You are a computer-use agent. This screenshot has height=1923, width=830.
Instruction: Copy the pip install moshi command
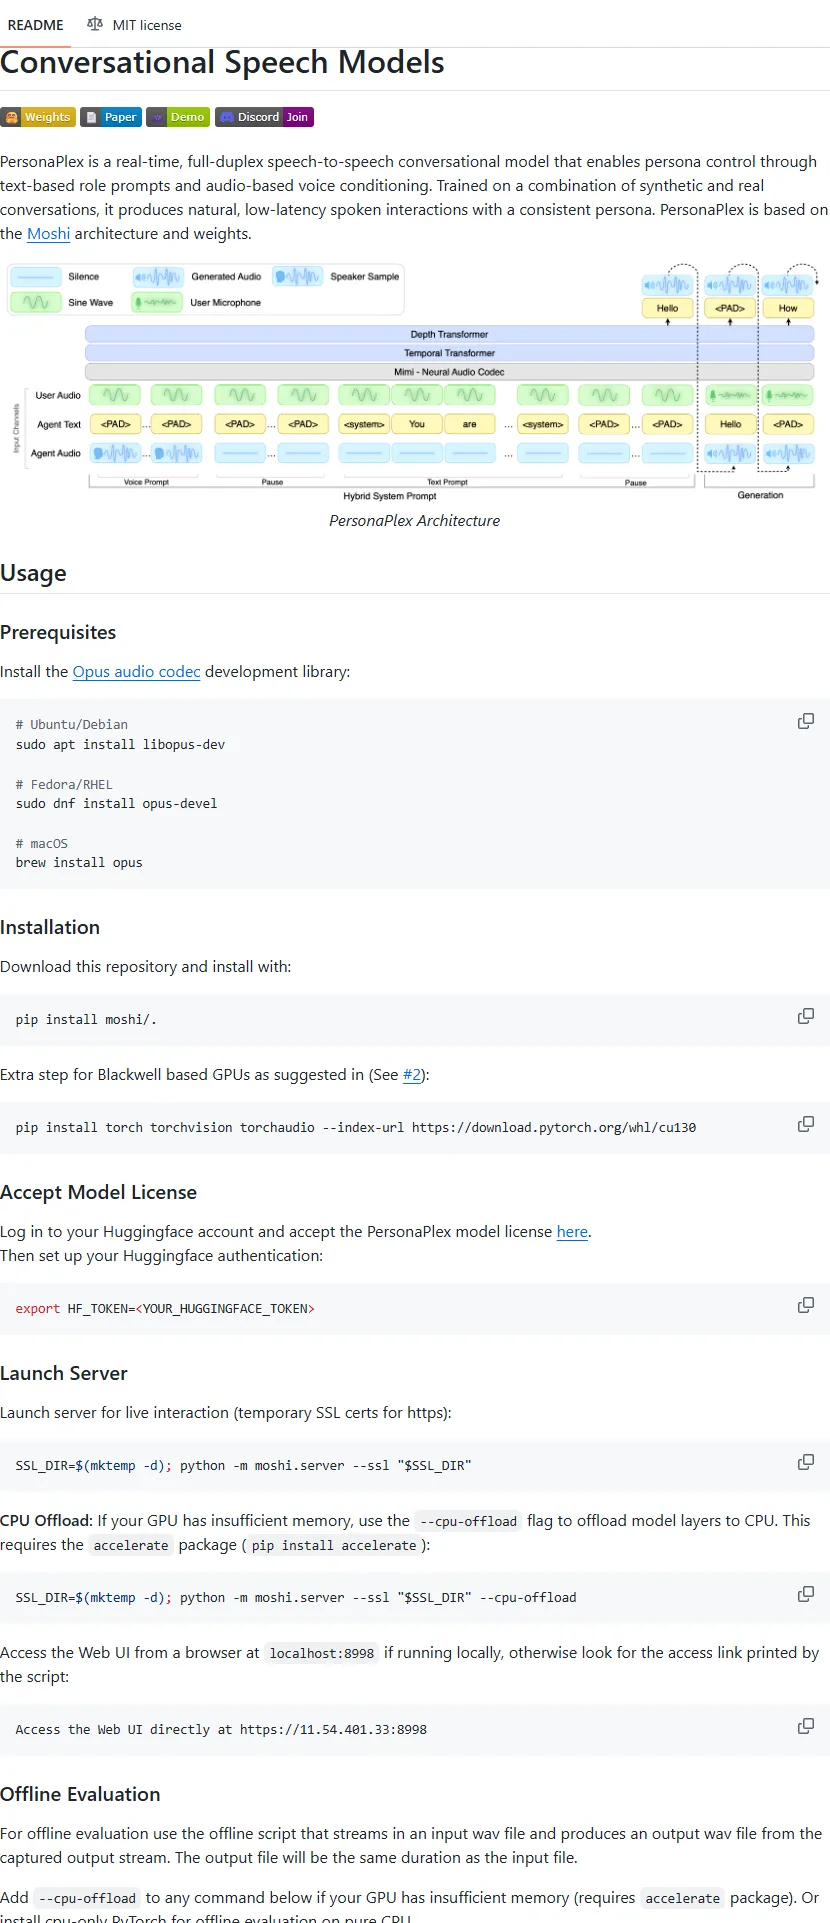point(805,1016)
